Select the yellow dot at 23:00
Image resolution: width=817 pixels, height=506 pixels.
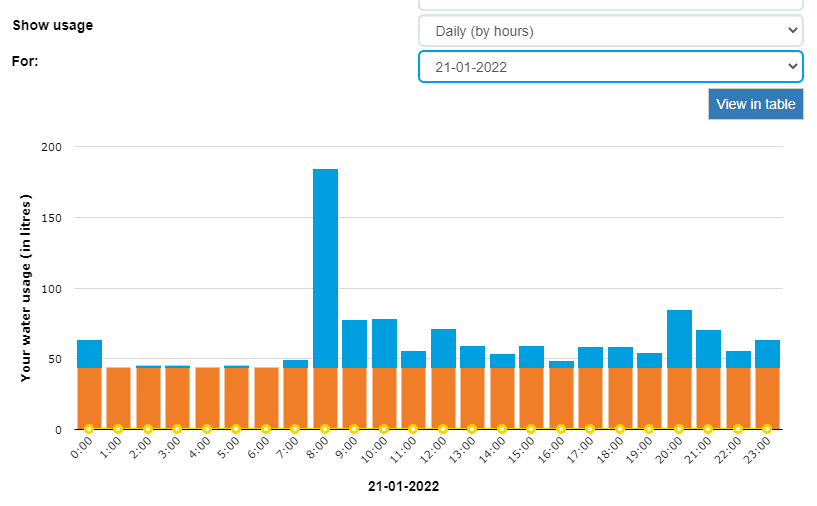767,429
